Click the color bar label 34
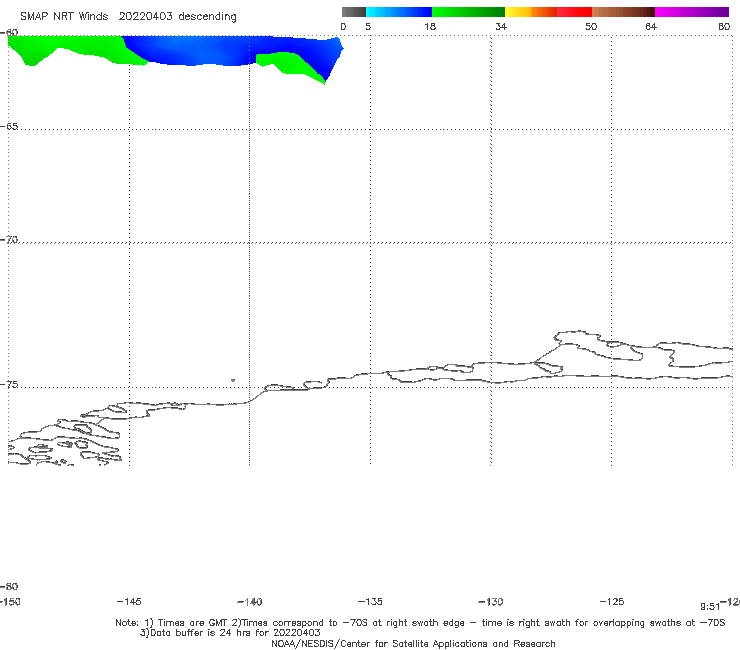This screenshot has height=650, width=740. (x=501, y=26)
